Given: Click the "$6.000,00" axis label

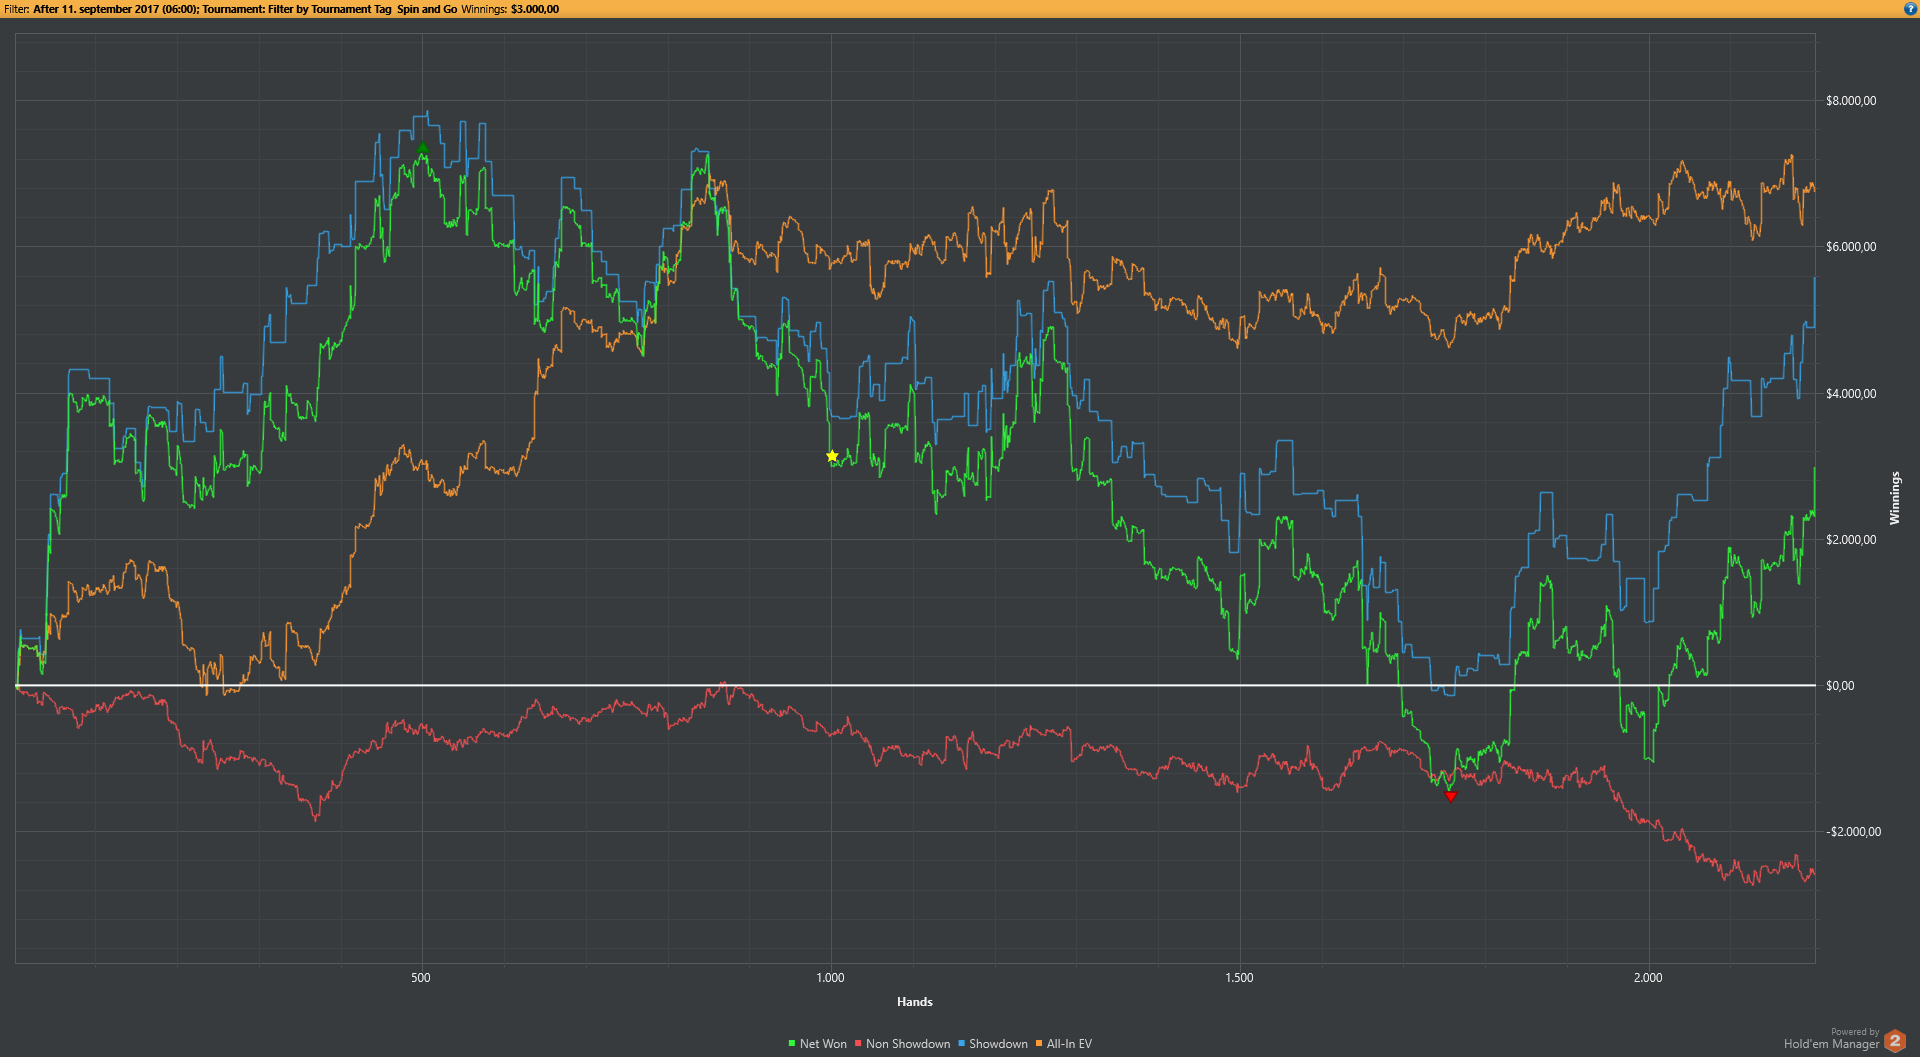Looking at the screenshot, I should pyautogui.click(x=1851, y=247).
